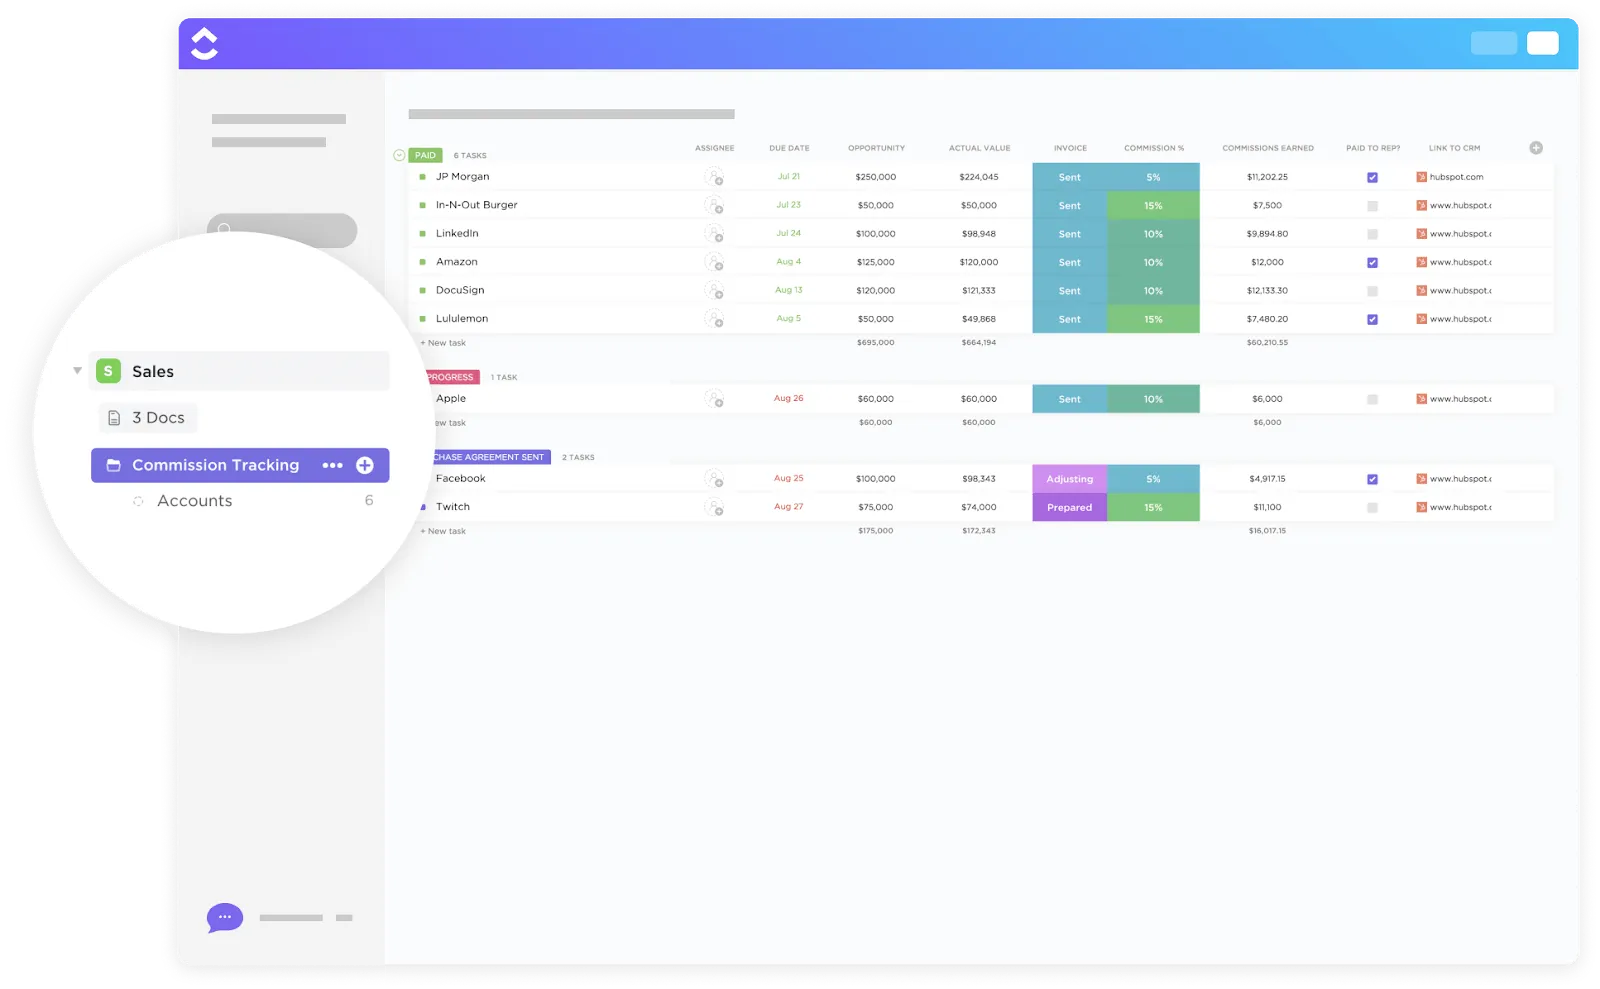Viewport: 1600px width, 989px height.
Task: Tick the Twitch Paid to Rep checkbox
Action: (x=1372, y=508)
